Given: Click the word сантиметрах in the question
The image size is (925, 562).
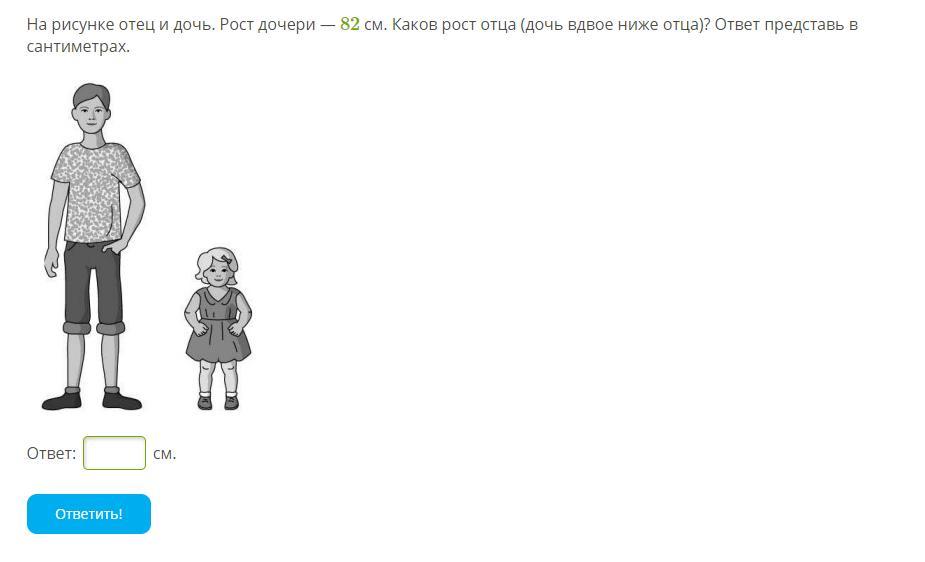Looking at the screenshot, I should tap(77, 47).
